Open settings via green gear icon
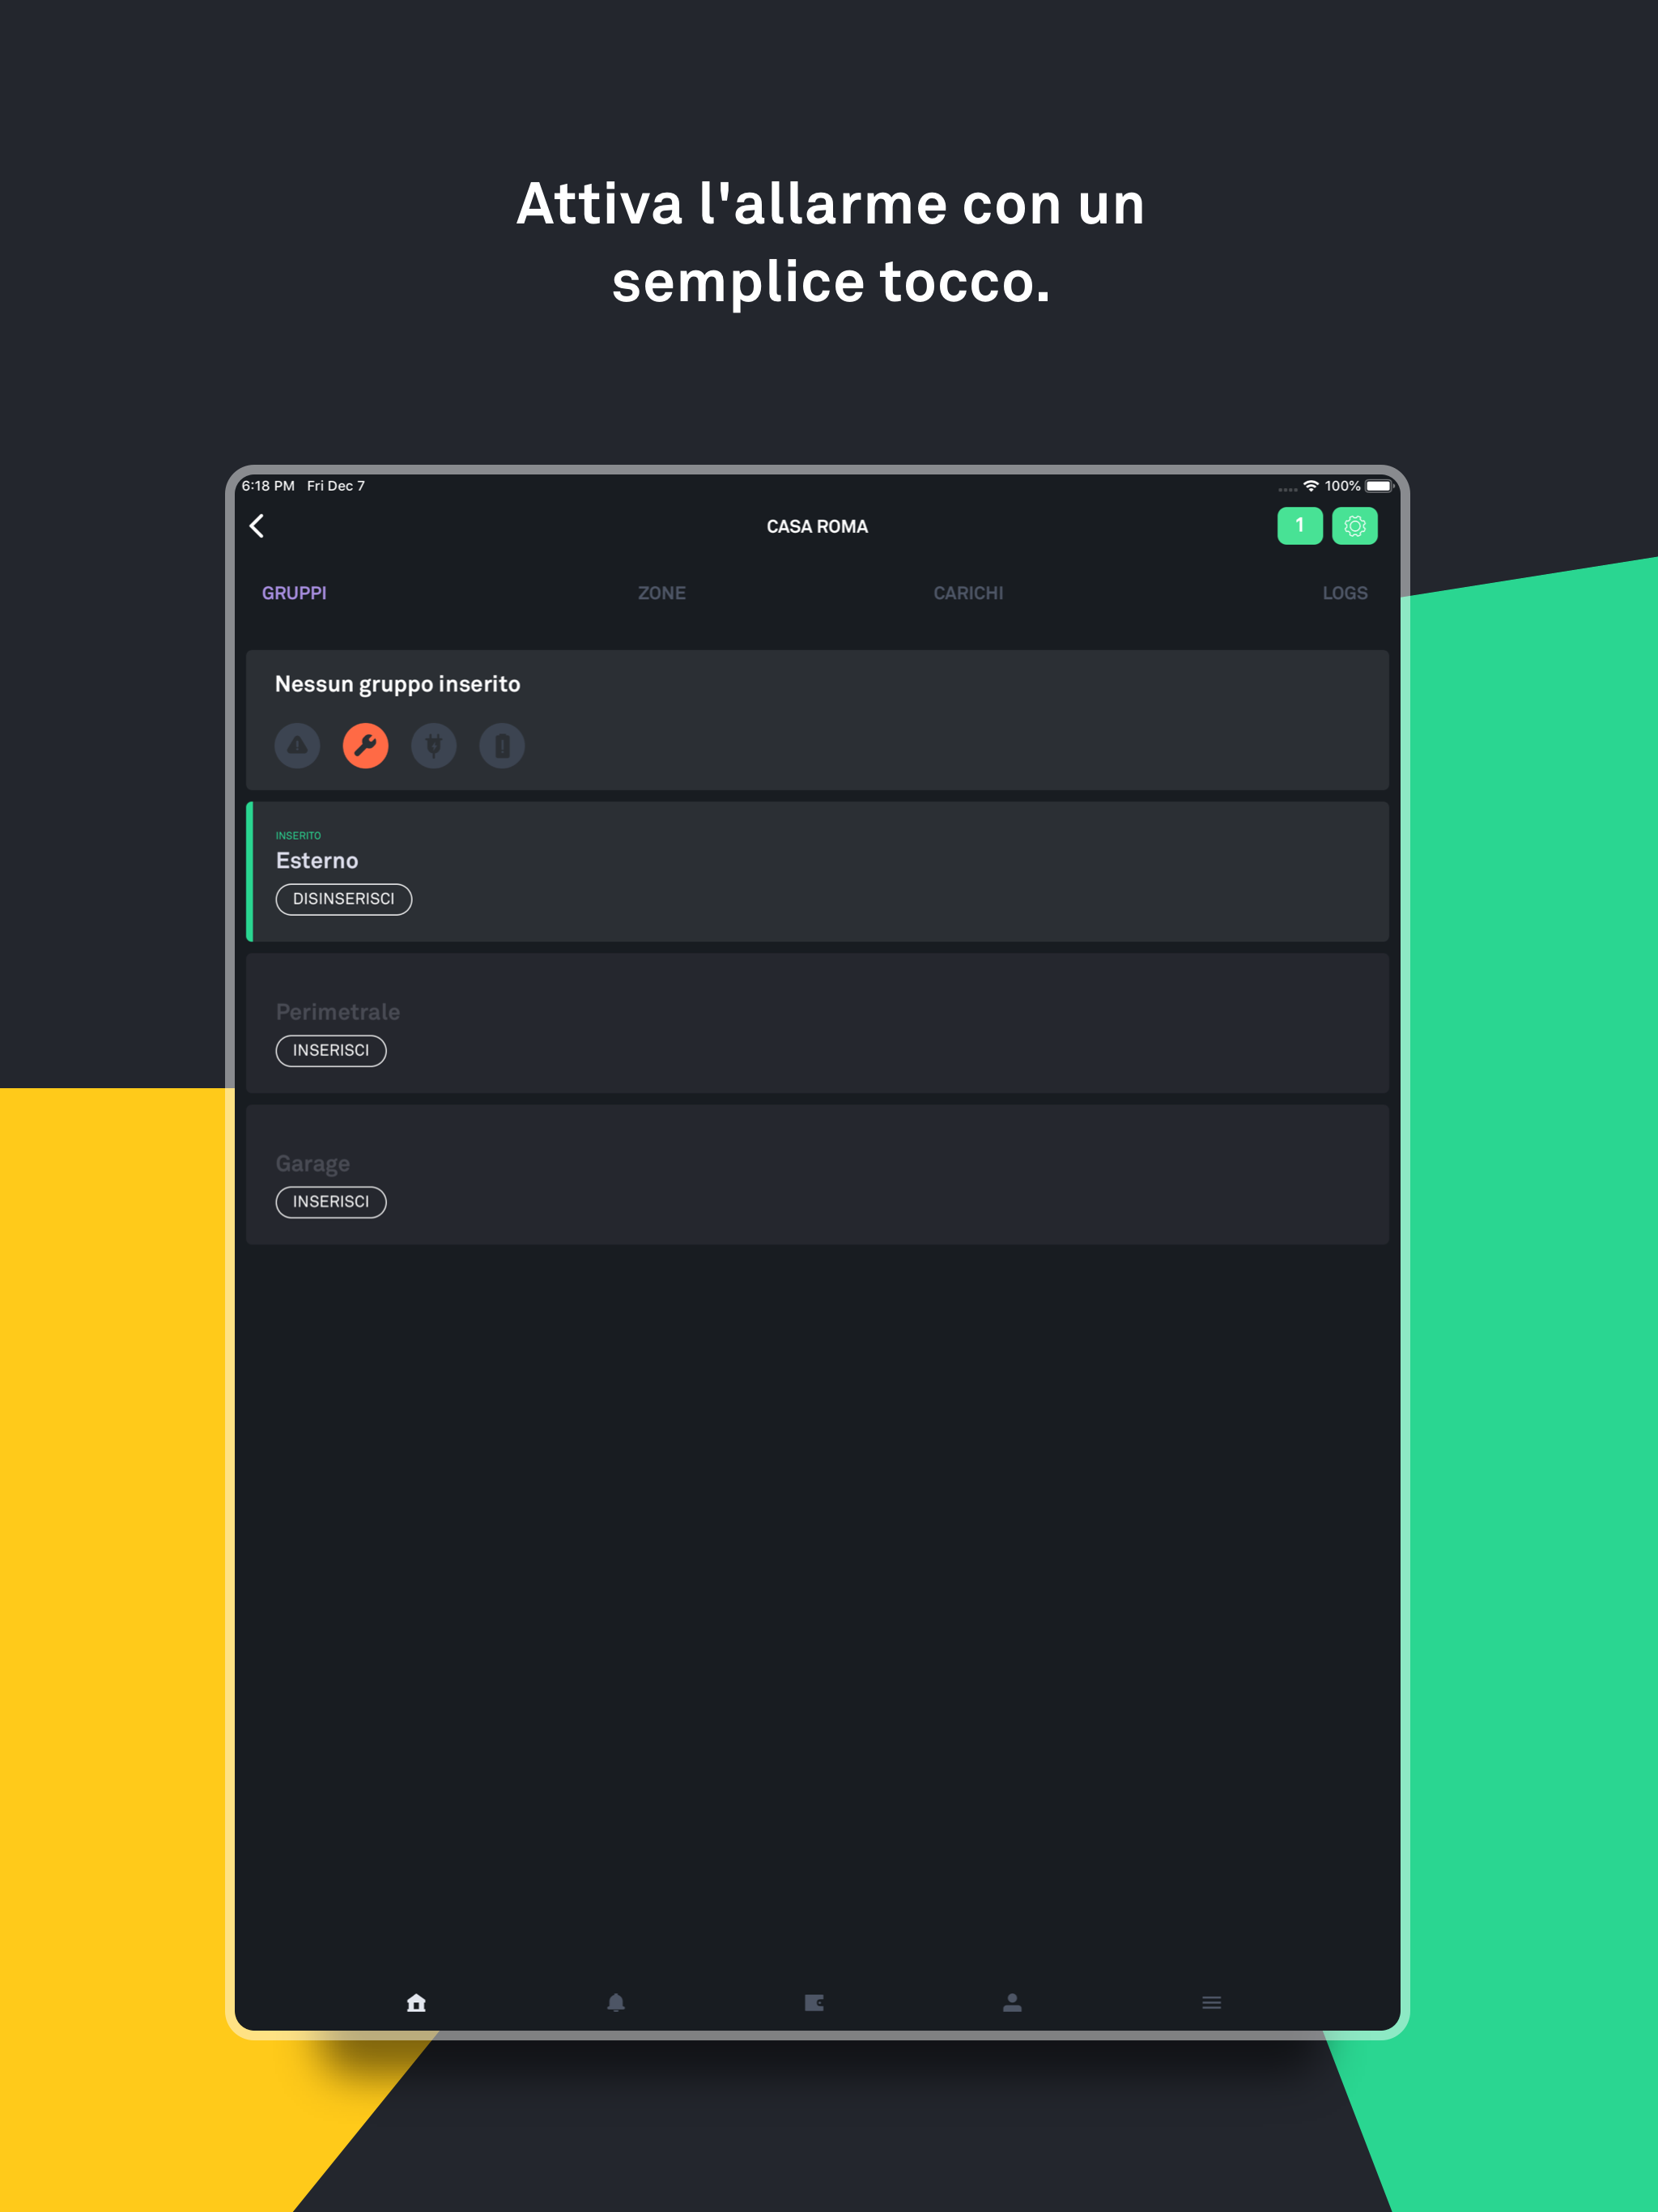 click(1354, 526)
